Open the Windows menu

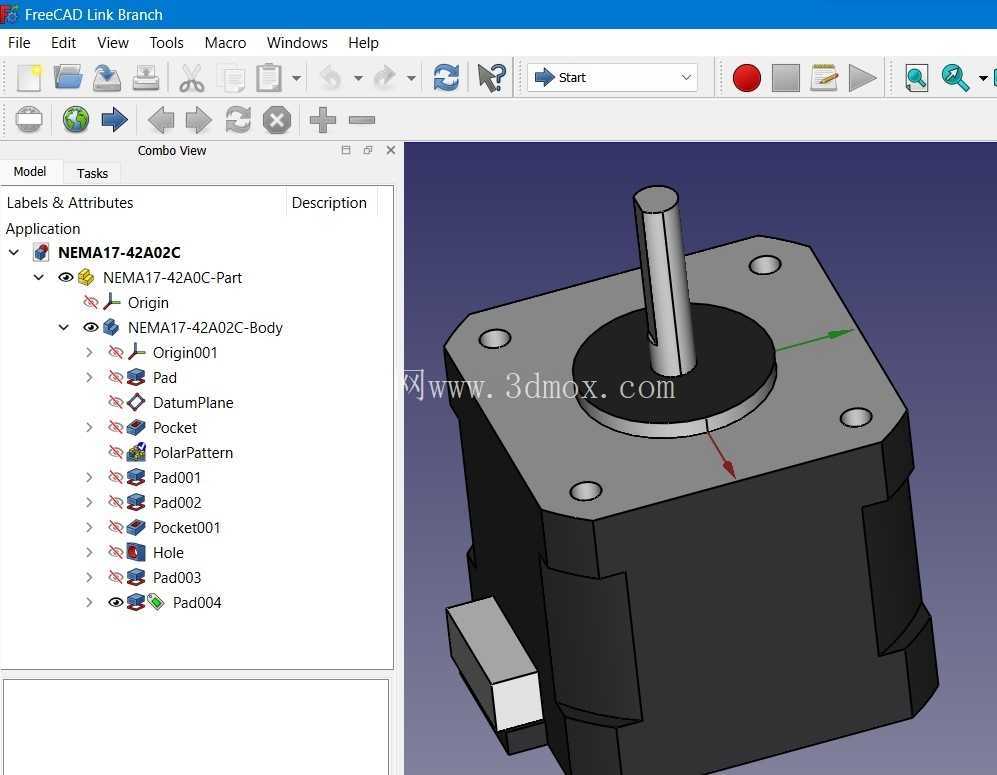[297, 43]
